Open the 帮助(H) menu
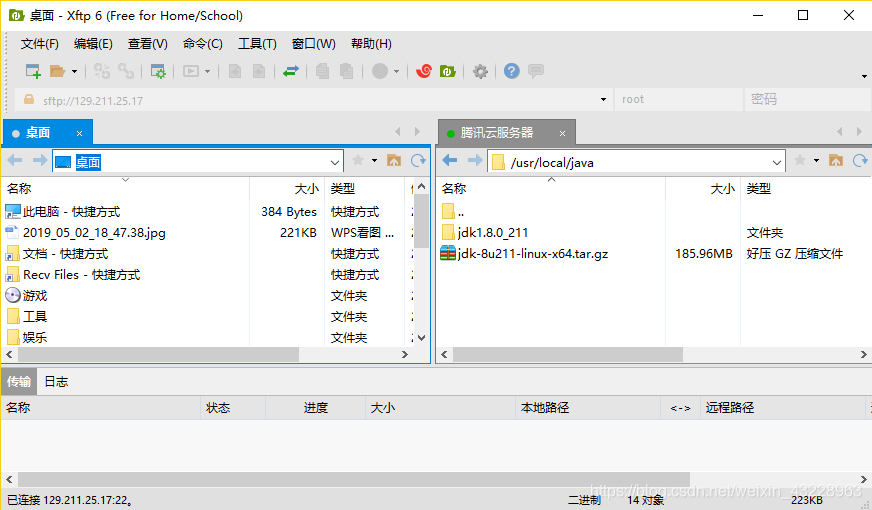This screenshot has height=510, width=872. [371, 43]
